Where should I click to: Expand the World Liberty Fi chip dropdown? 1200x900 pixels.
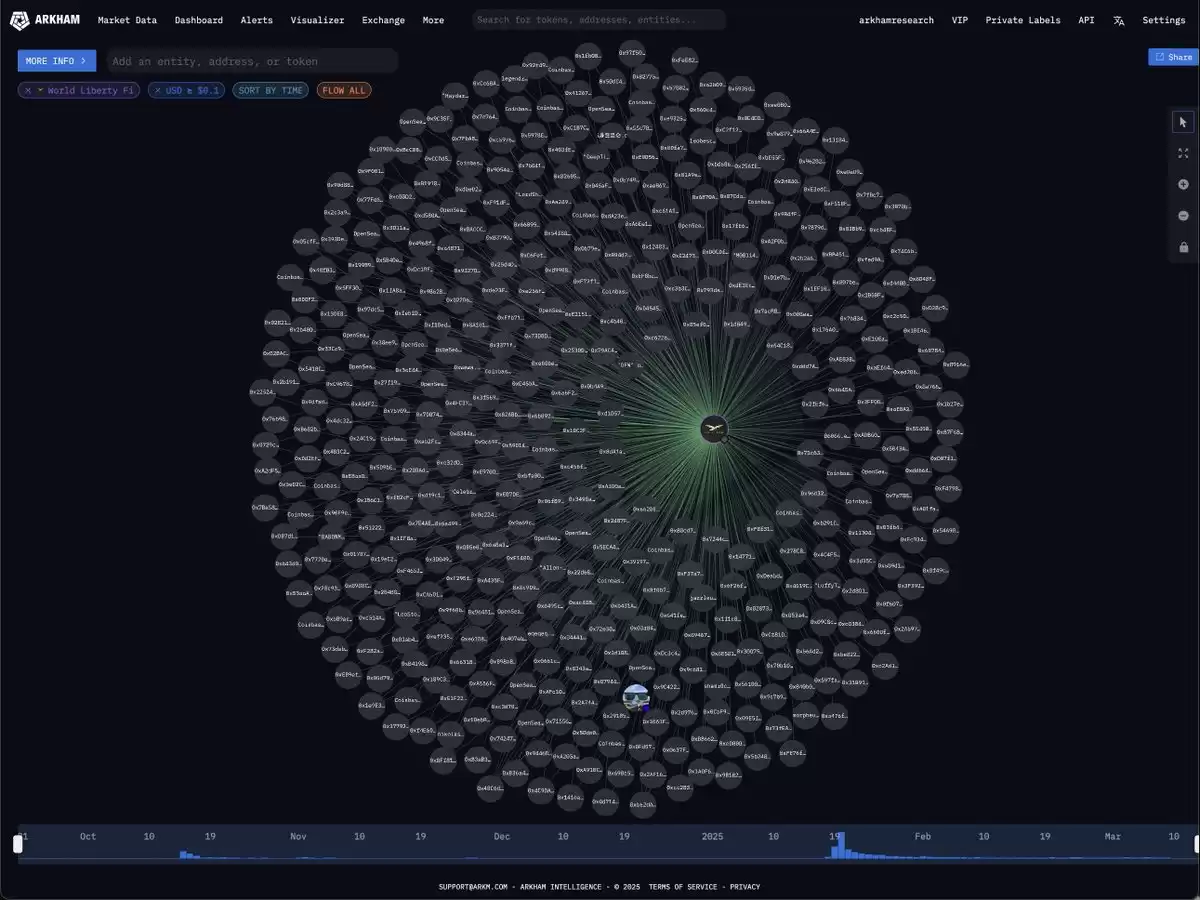[41, 90]
